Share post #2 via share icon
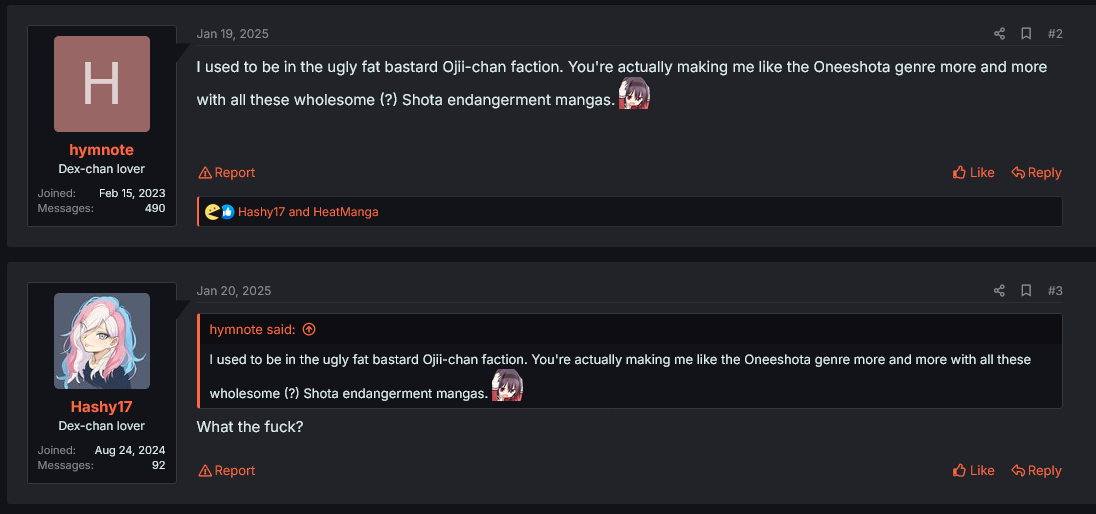The image size is (1096, 514). [x=999, y=34]
